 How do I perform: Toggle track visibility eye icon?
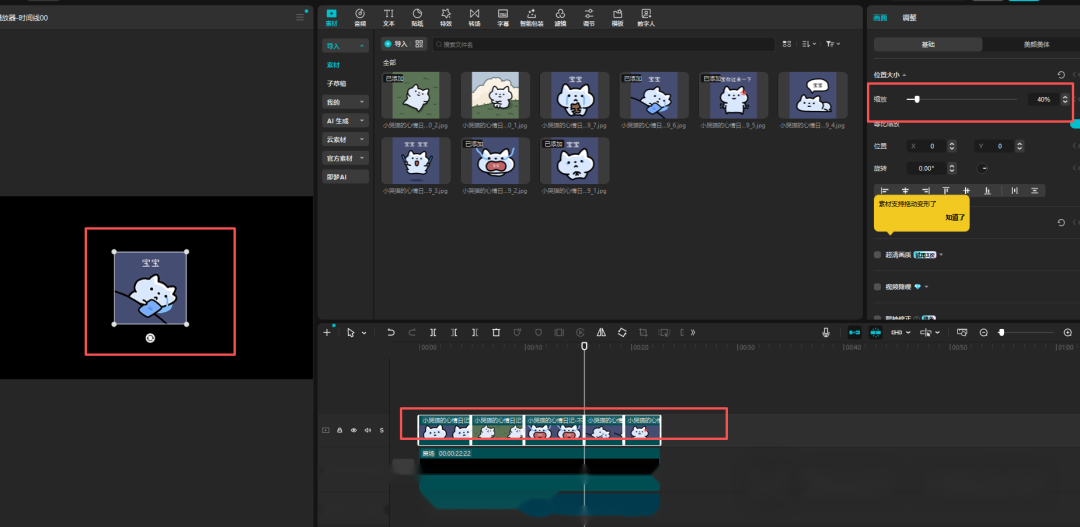click(x=354, y=430)
